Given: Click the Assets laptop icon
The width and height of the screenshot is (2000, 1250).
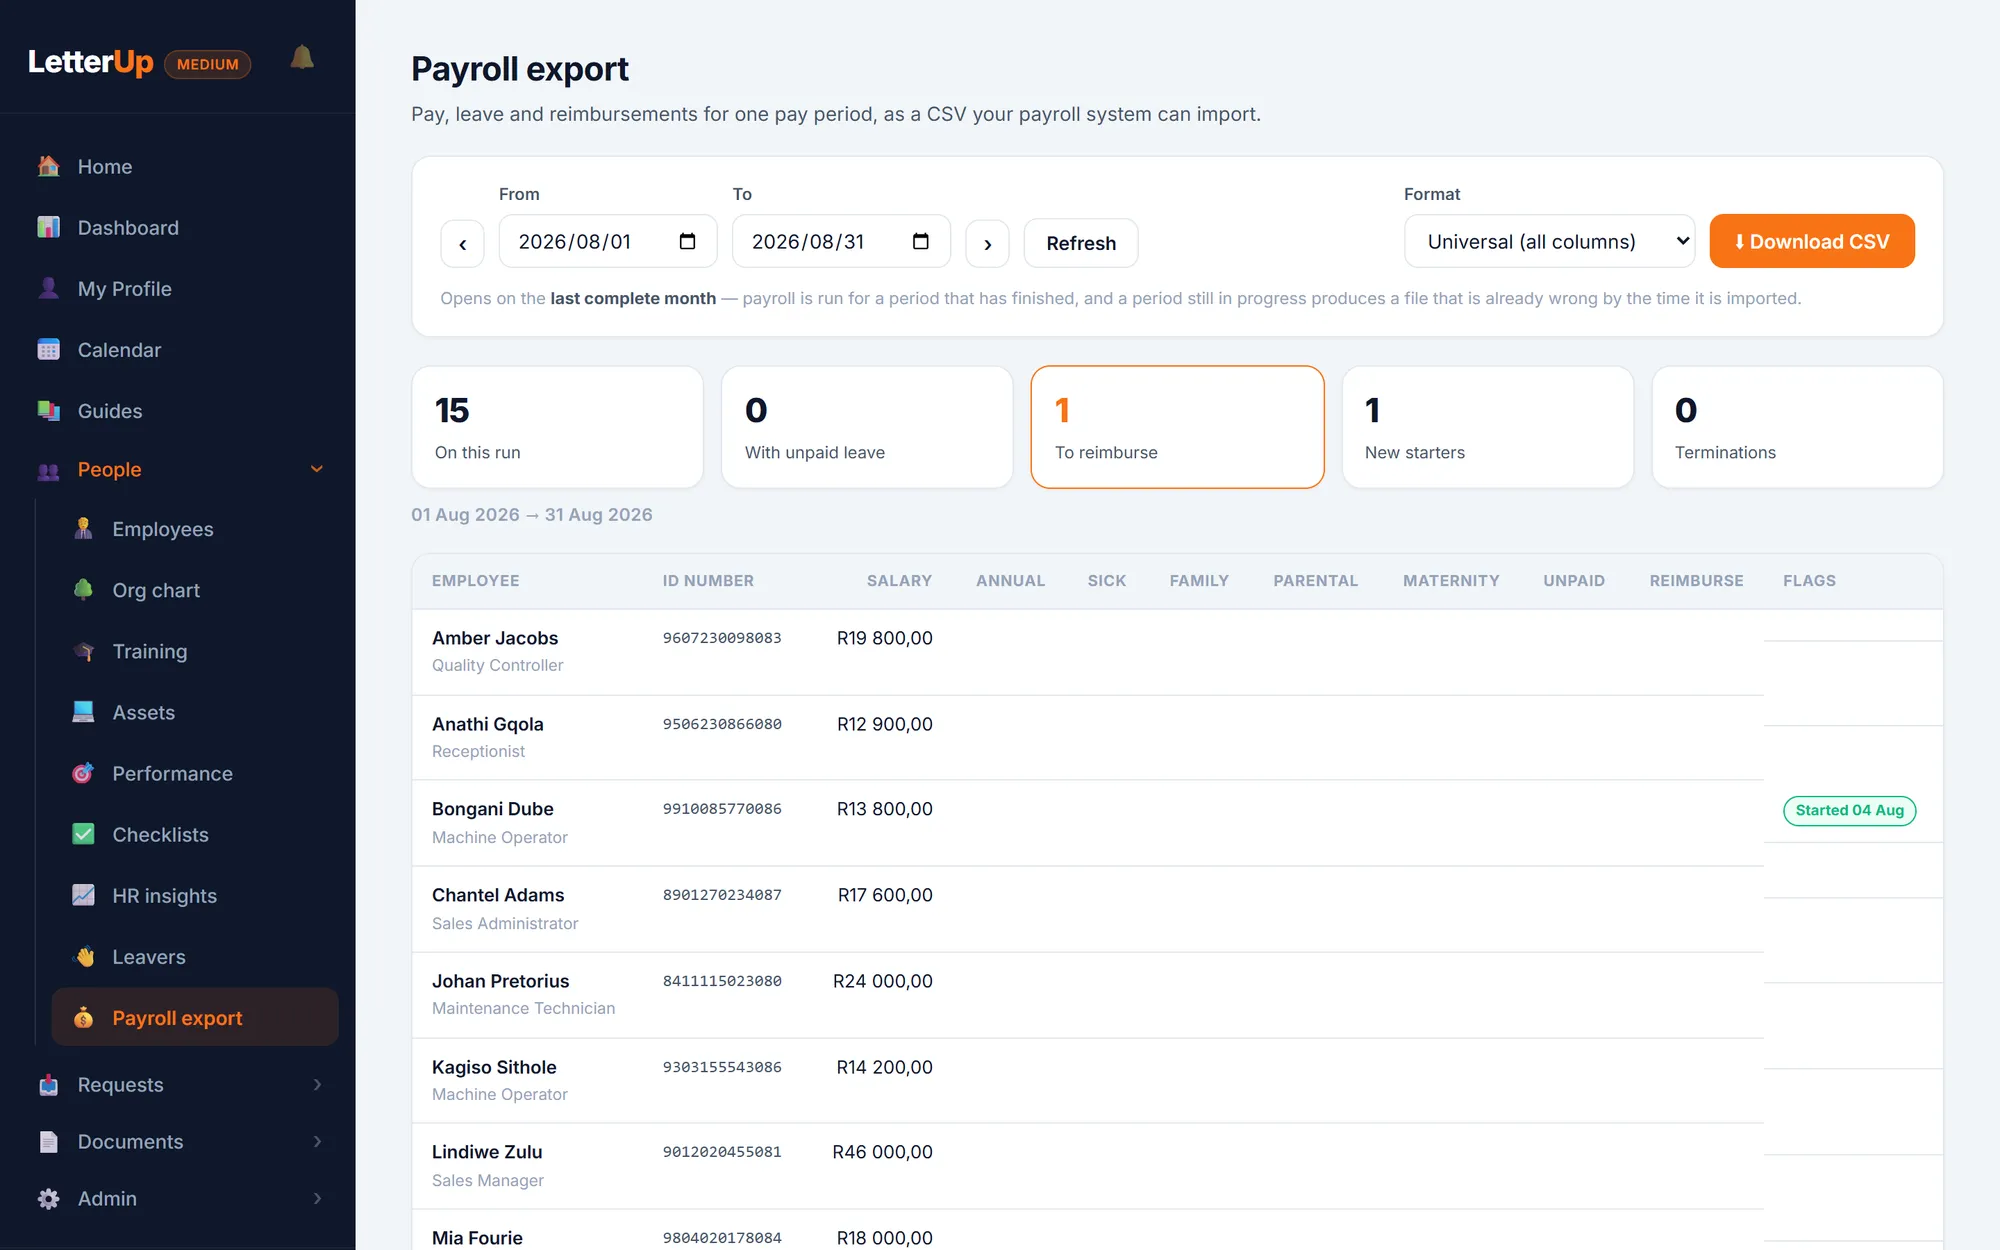Looking at the screenshot, I should tap(83, 712).
